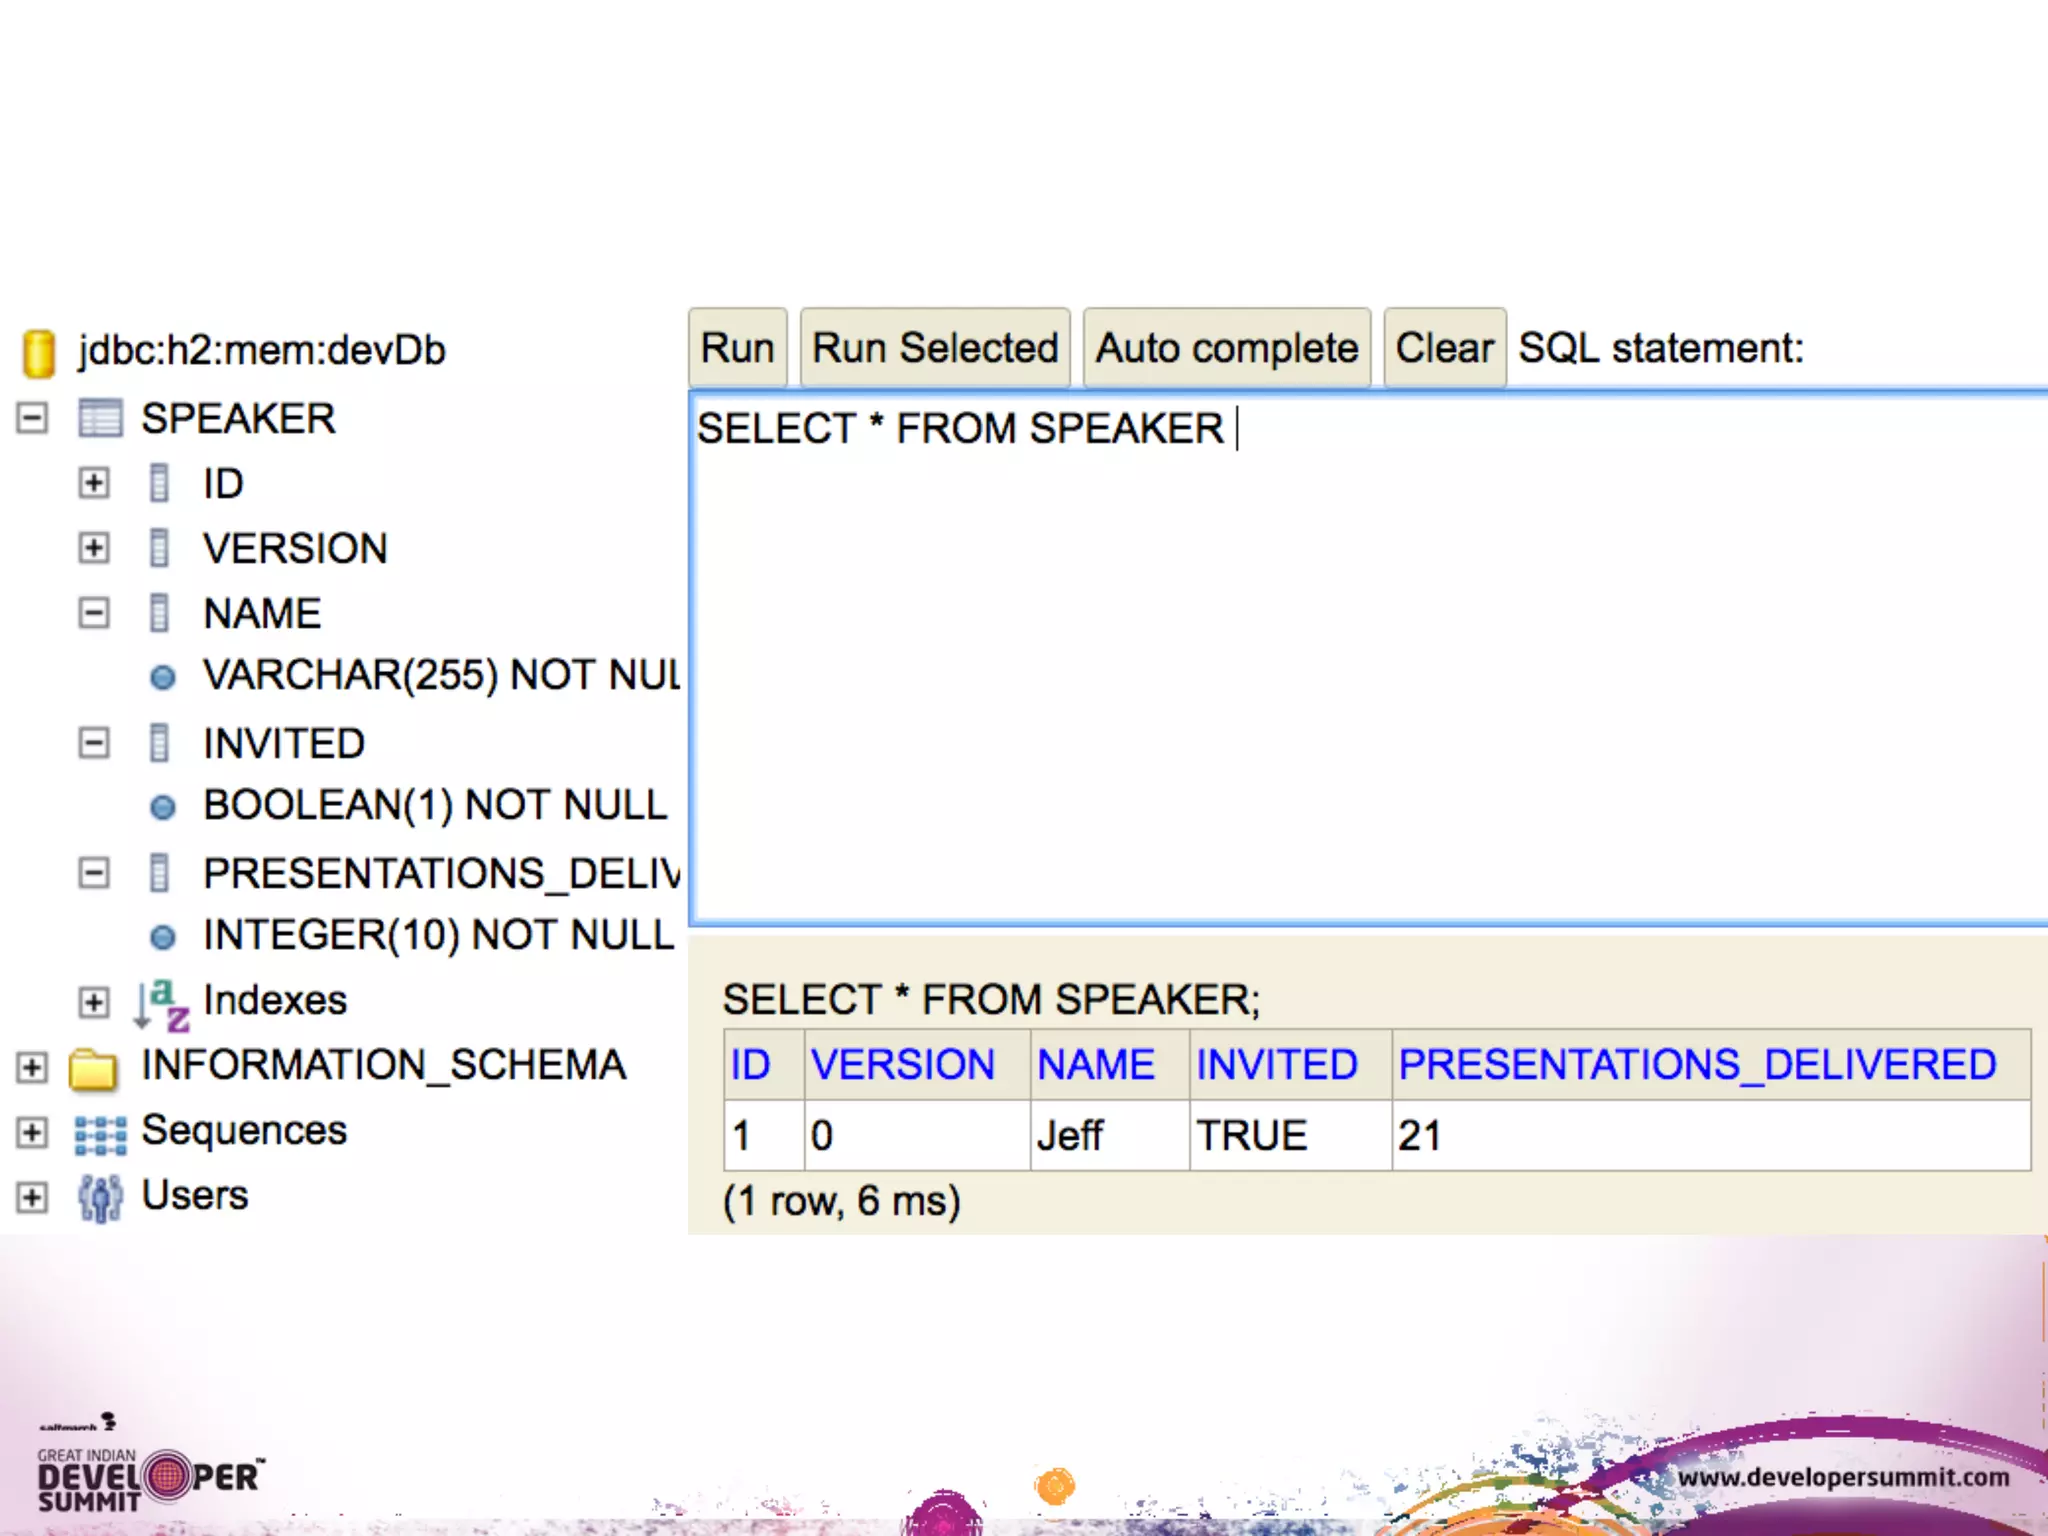The image size is (2048, 1536).
Task: Expand the ID column node
Action: pos(94,483)
